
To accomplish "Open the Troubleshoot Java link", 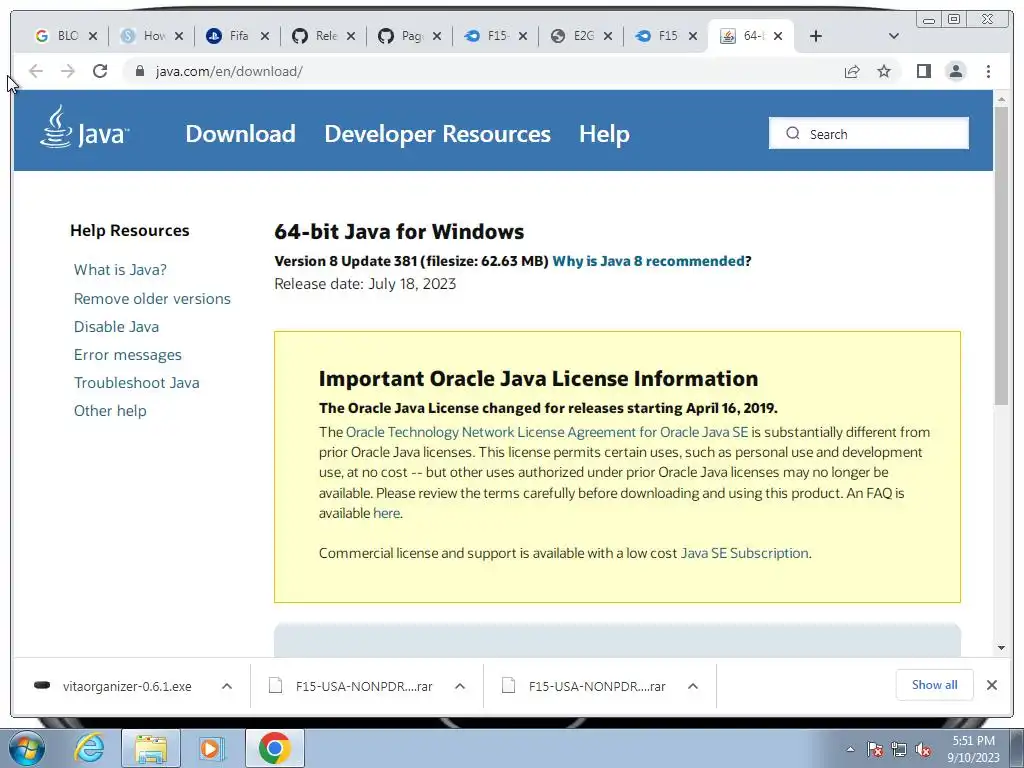I will coord(136,383).
